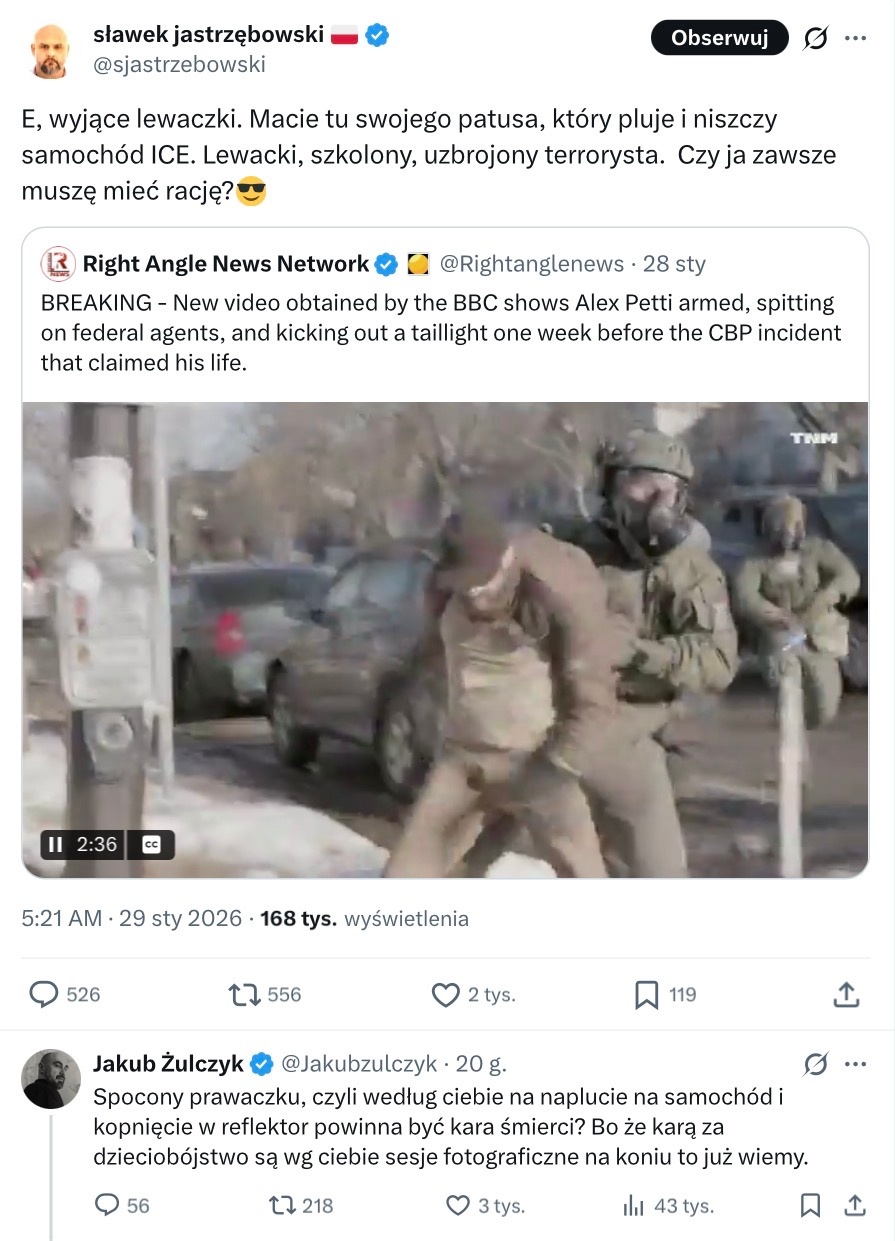This screenshot has height=1241, width=895.
Task: Bookmark the main post
Action: 646,994
